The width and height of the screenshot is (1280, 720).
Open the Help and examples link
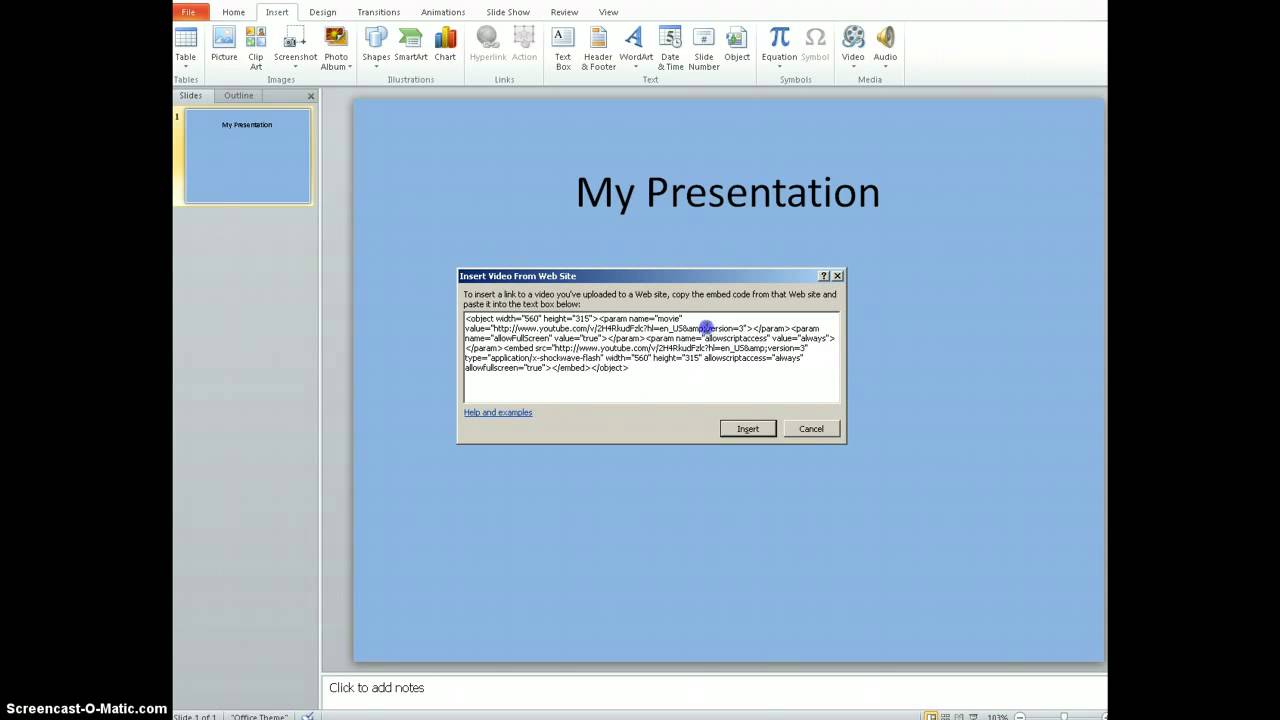[498, 412]
